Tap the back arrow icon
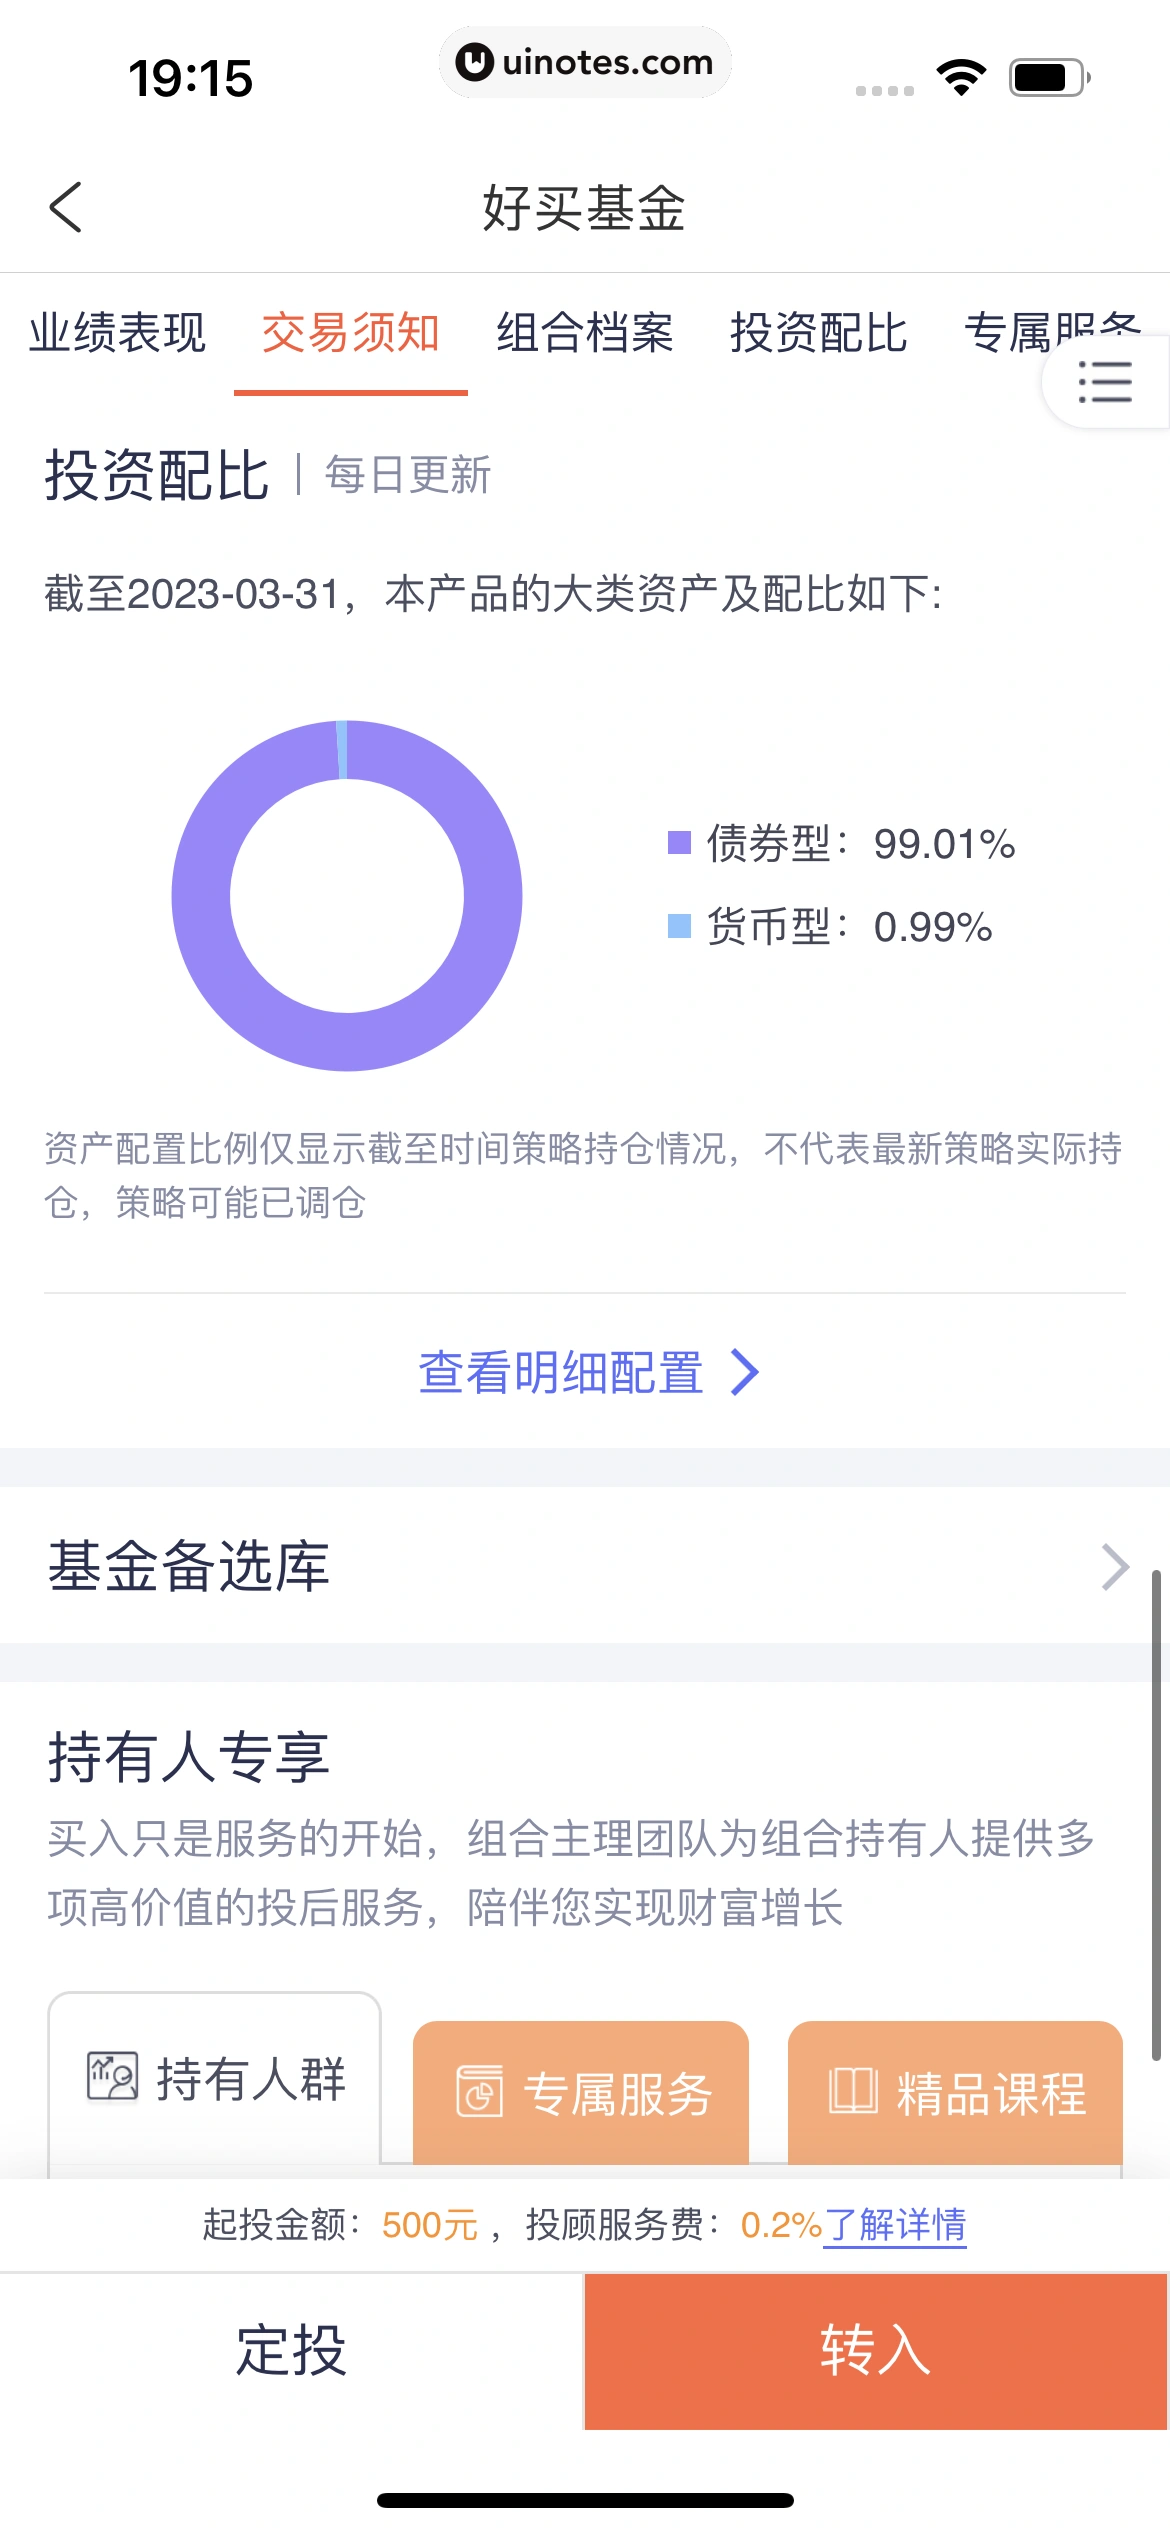This screenshot has height=2532, width=1170. (66, 207)
